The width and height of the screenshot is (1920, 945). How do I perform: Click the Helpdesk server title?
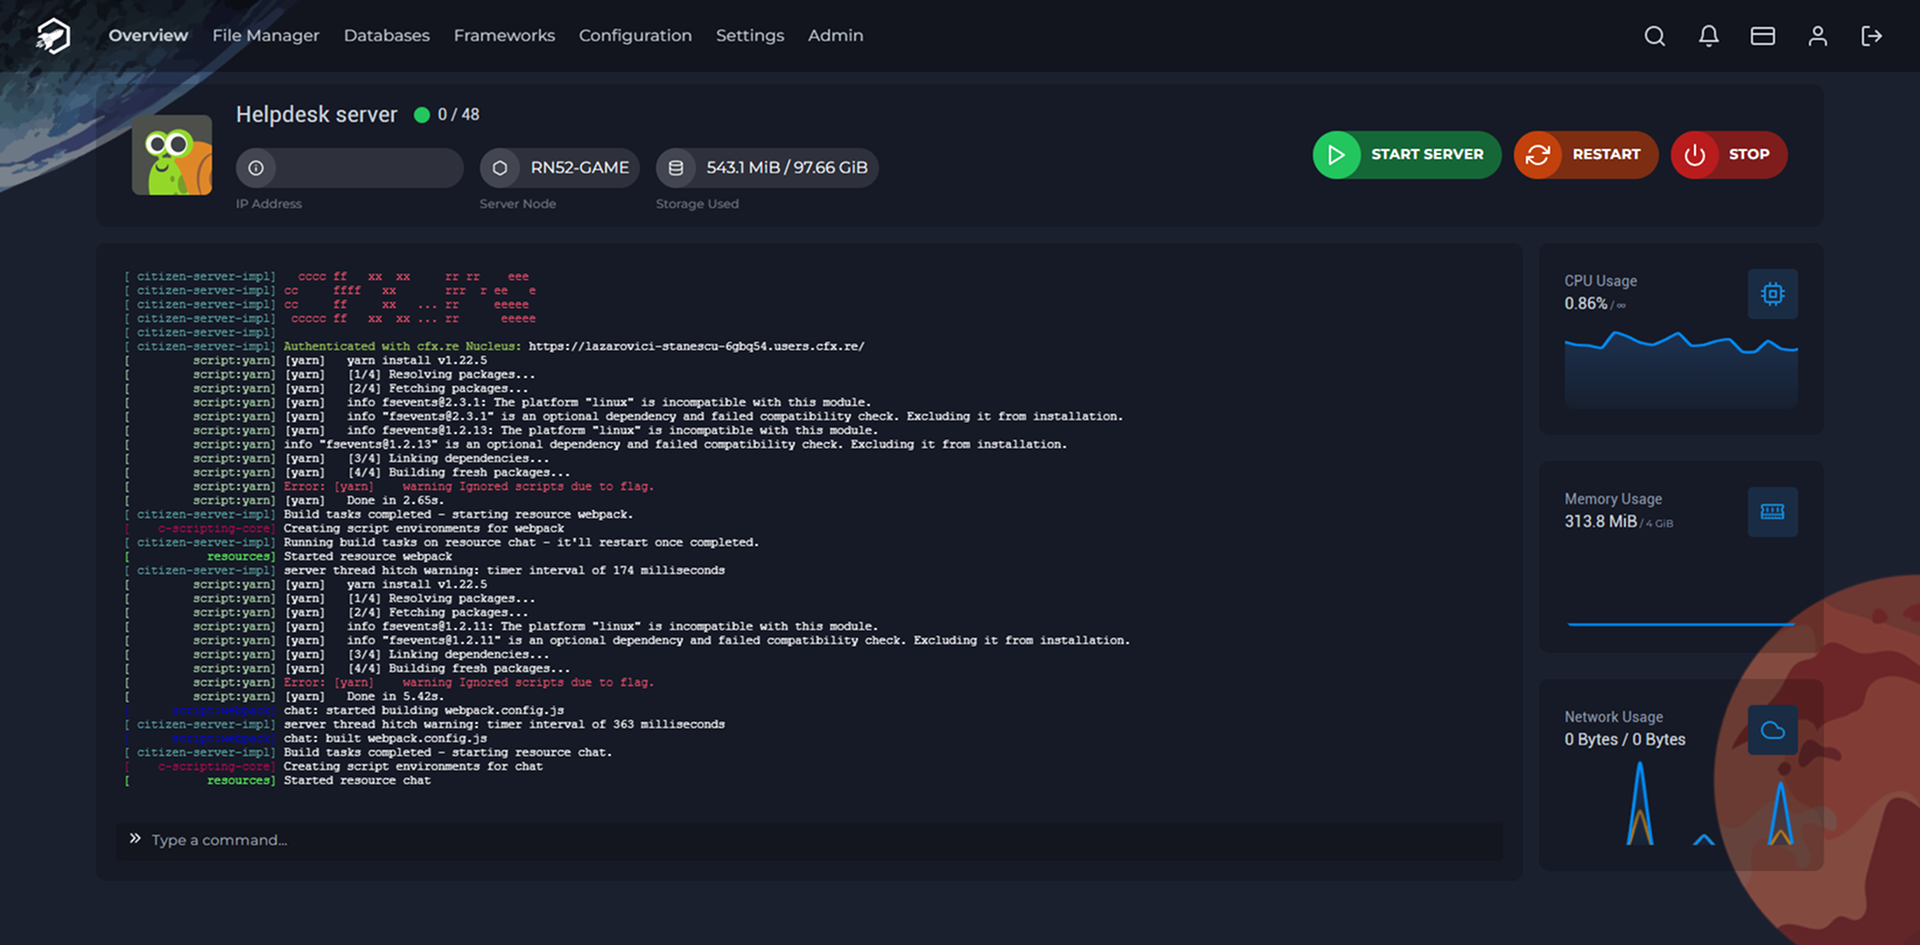[317, 115]
